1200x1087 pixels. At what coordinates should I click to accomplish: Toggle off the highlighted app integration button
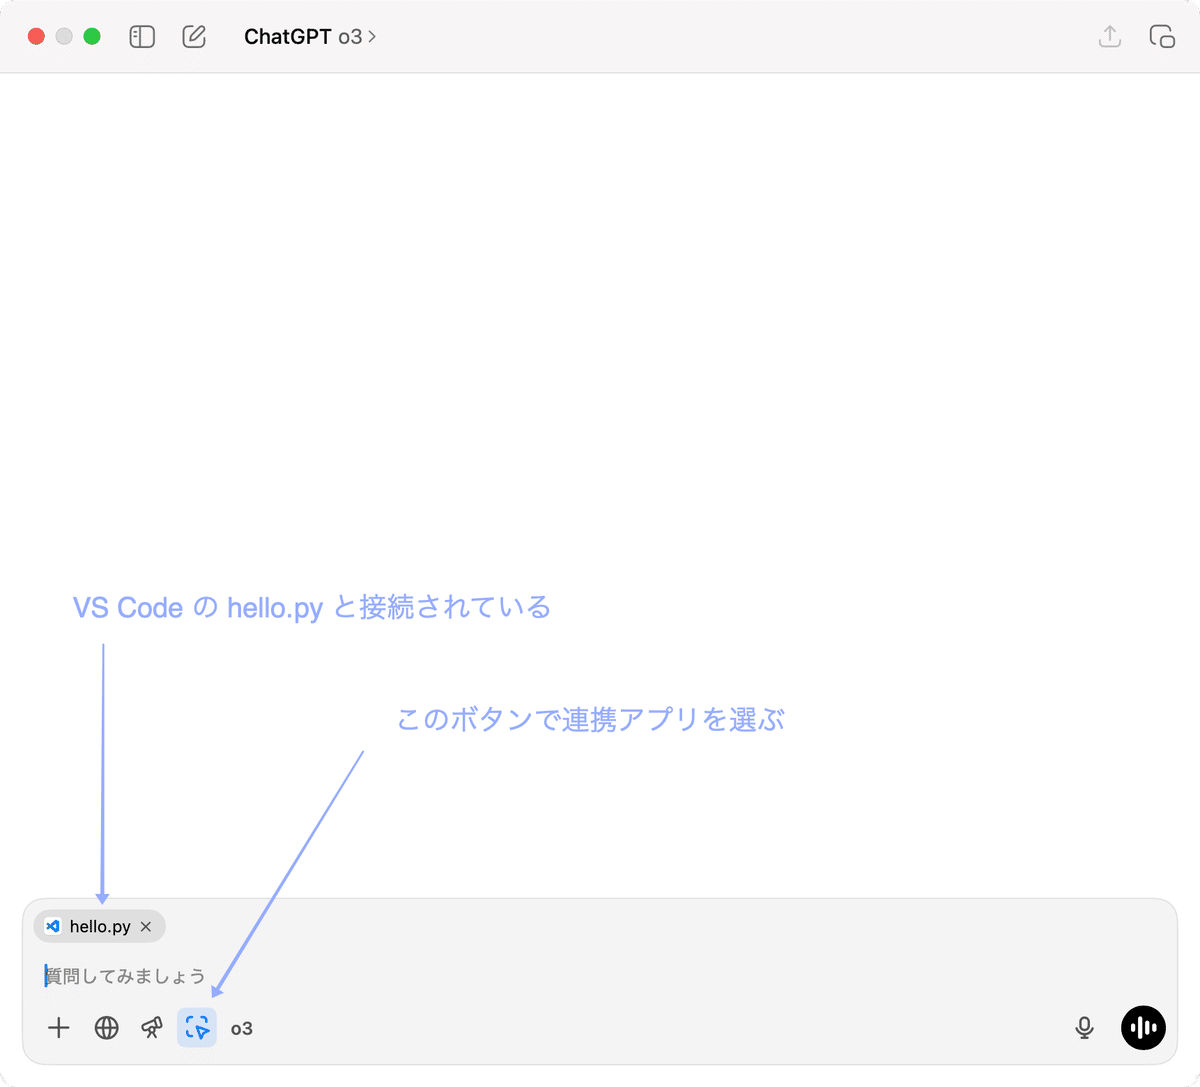[197, 1028]
